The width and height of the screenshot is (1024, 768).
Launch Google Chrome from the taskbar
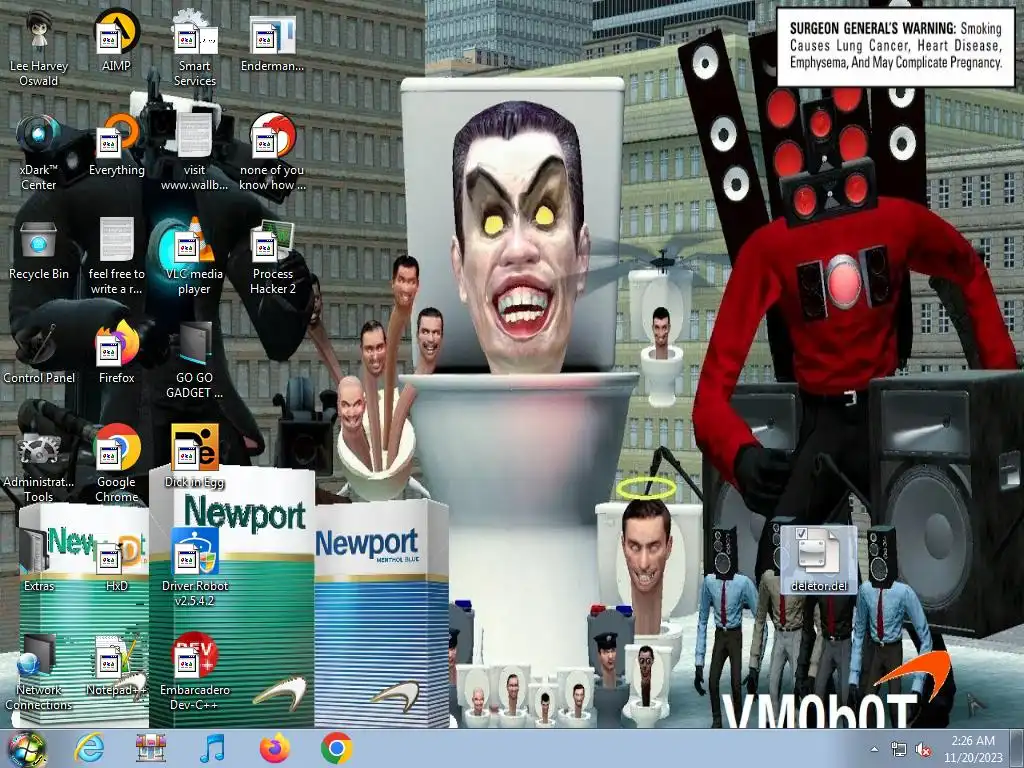click(337, 748)
